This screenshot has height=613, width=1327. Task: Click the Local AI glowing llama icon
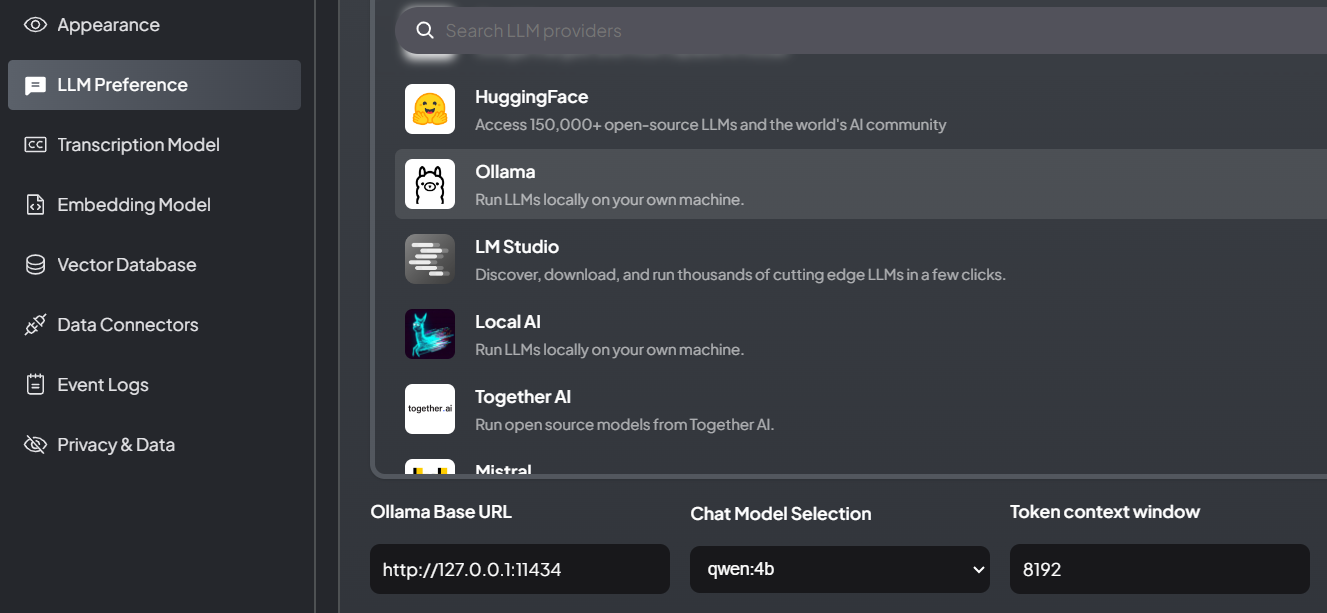tap(430, 334)
